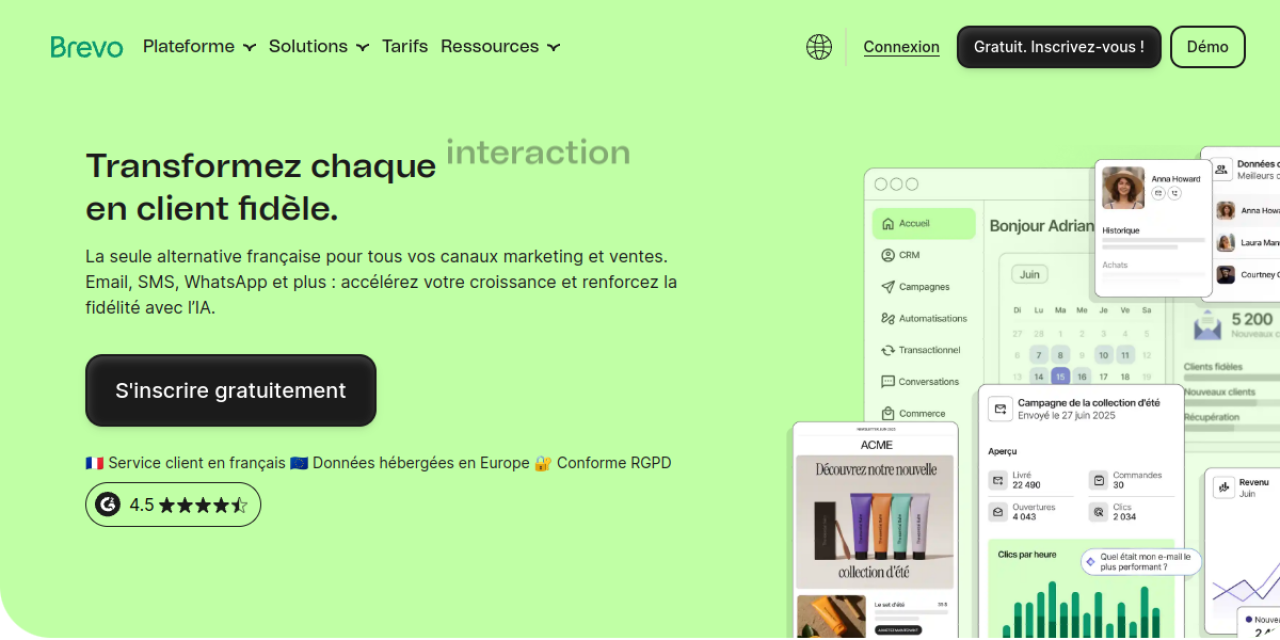1280x640 pixels.
Task: Click the Transactionnel arrows icon
Action: click(888, 350)
